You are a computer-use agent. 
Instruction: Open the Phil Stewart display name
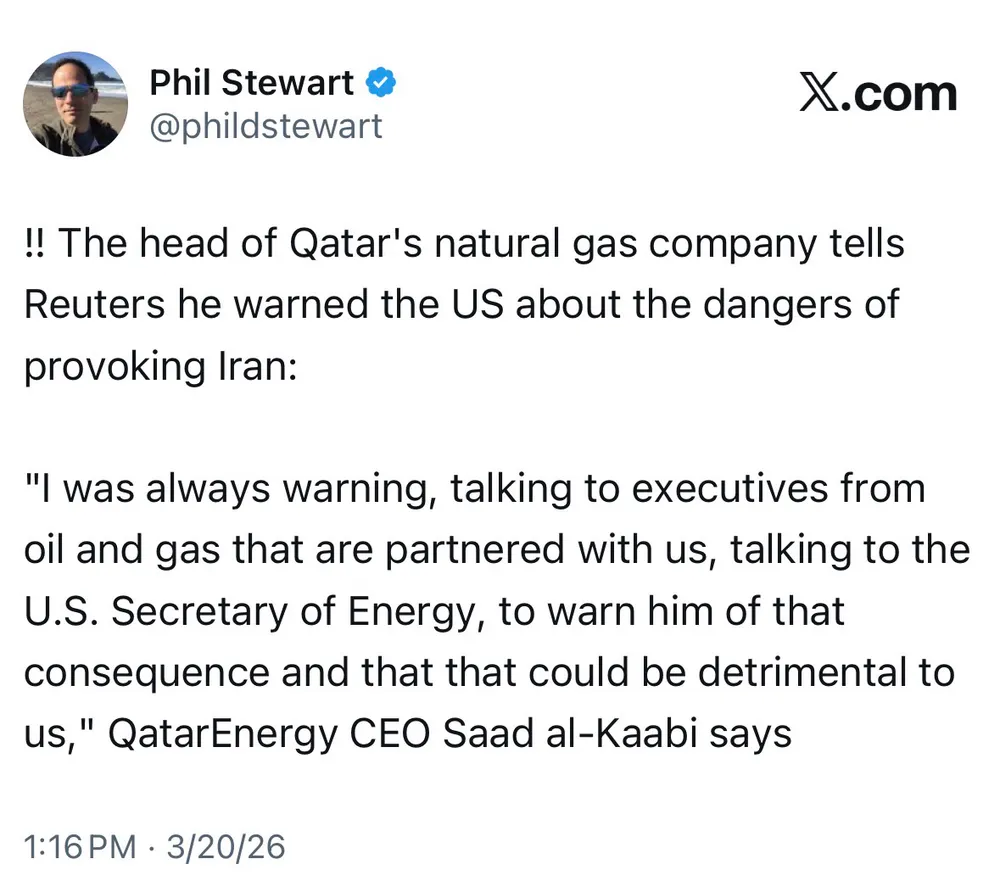click(x=251, y=84)
